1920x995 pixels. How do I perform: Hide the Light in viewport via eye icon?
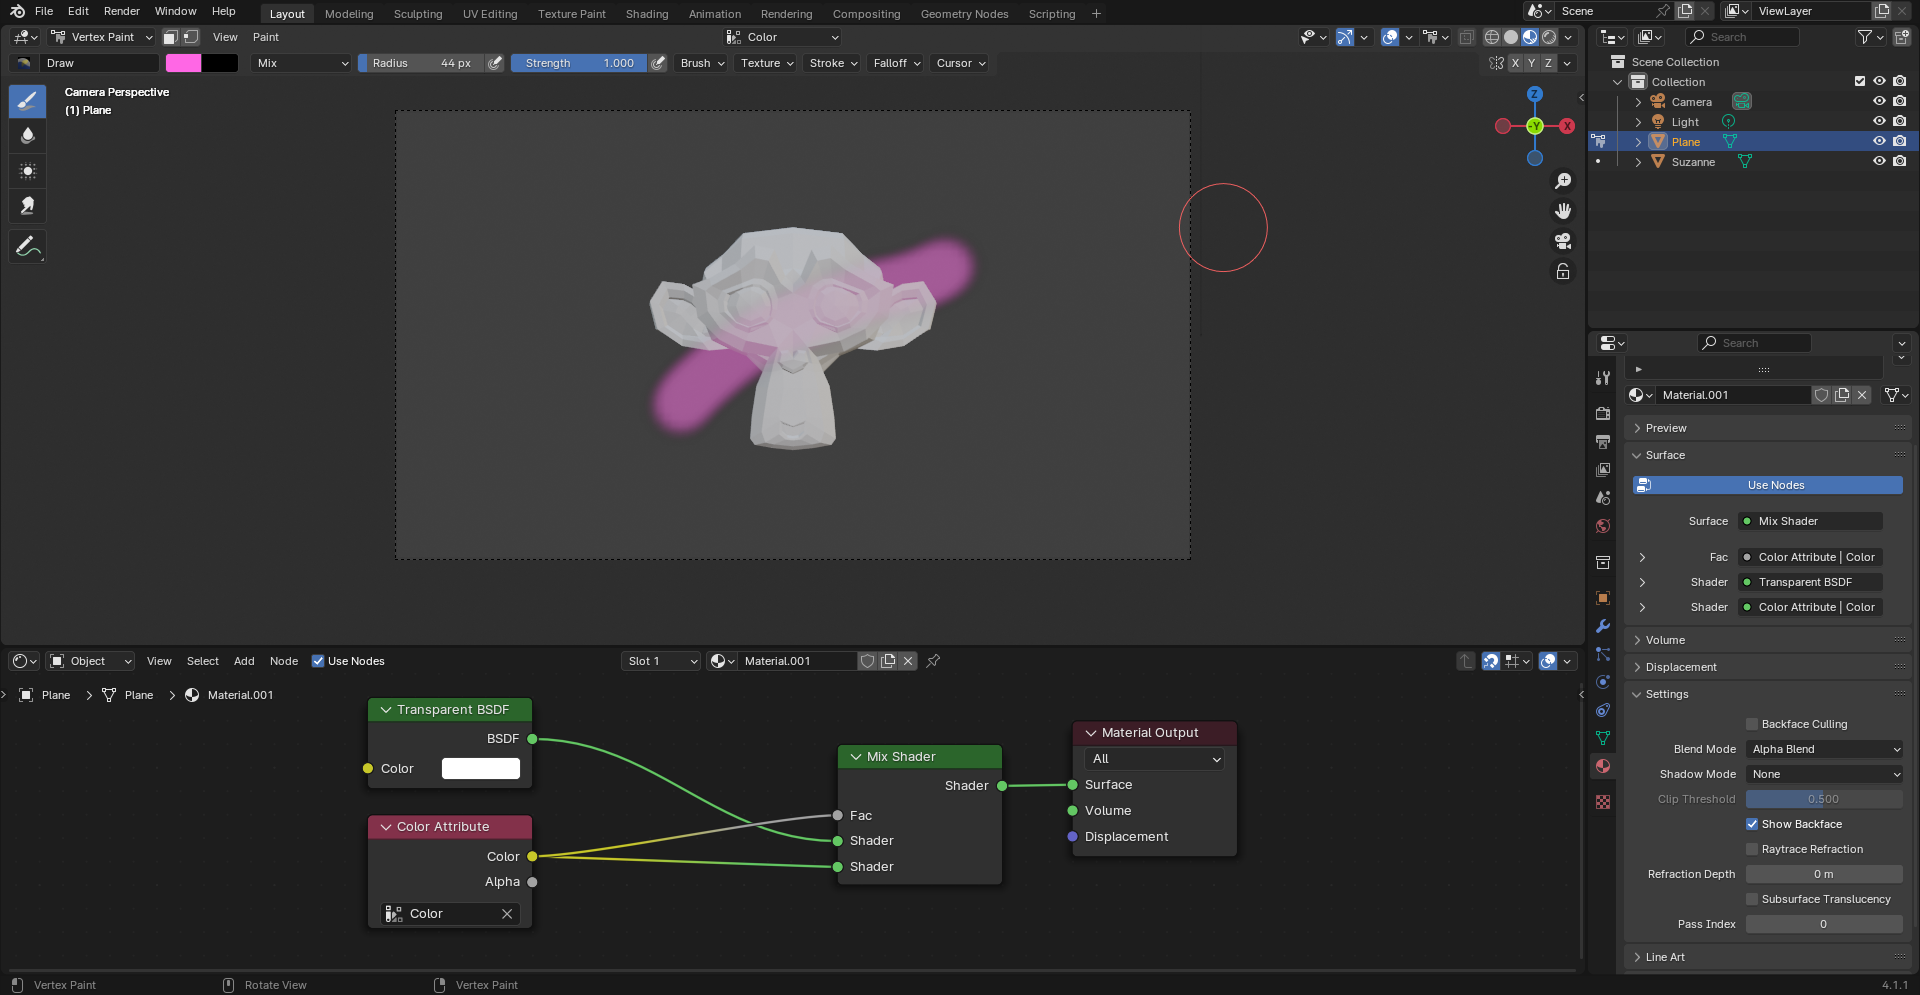click(x=1879, y=121)
